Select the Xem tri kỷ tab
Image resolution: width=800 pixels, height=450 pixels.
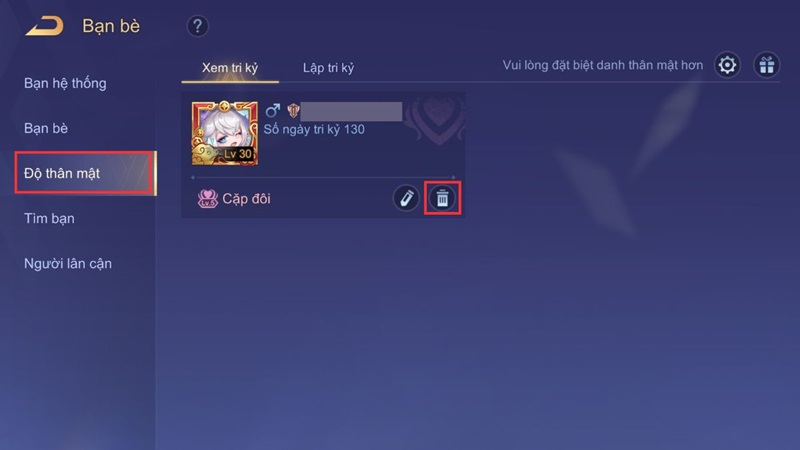tap(230, 68)
